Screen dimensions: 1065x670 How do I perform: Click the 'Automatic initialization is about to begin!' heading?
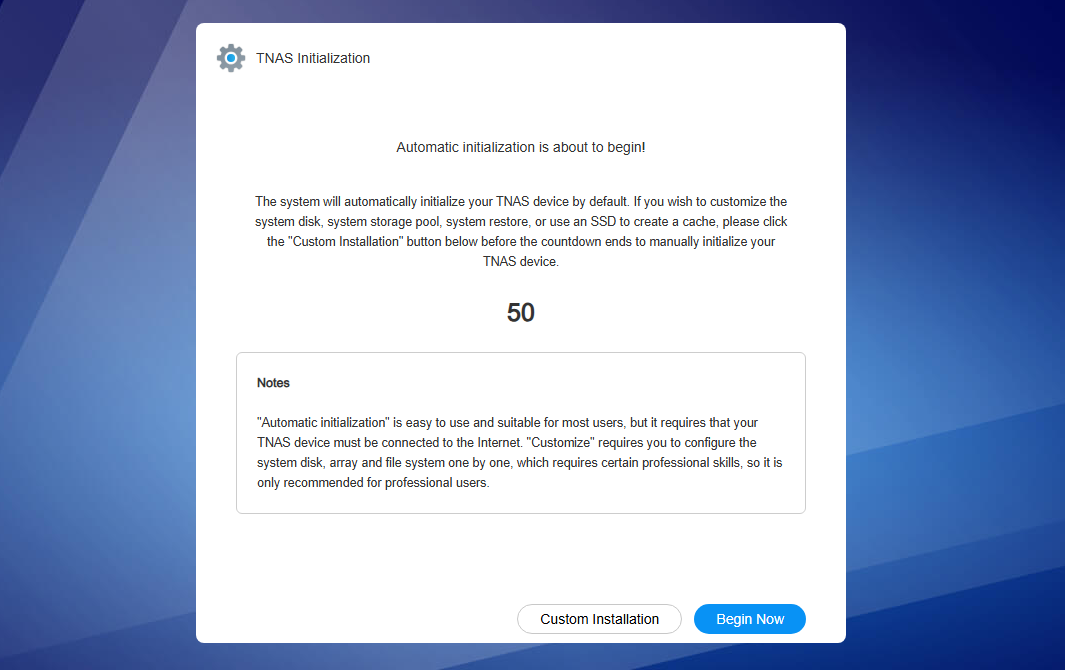coord(520,147)
